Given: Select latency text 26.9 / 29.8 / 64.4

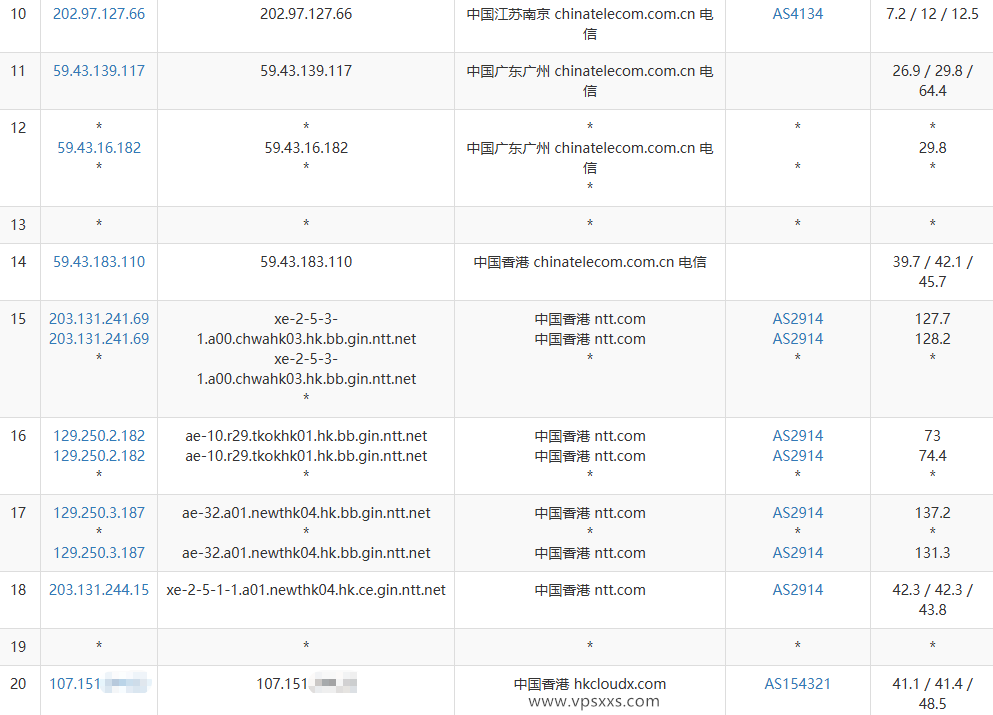Looking at the screenshot, I should click(932, 80).
